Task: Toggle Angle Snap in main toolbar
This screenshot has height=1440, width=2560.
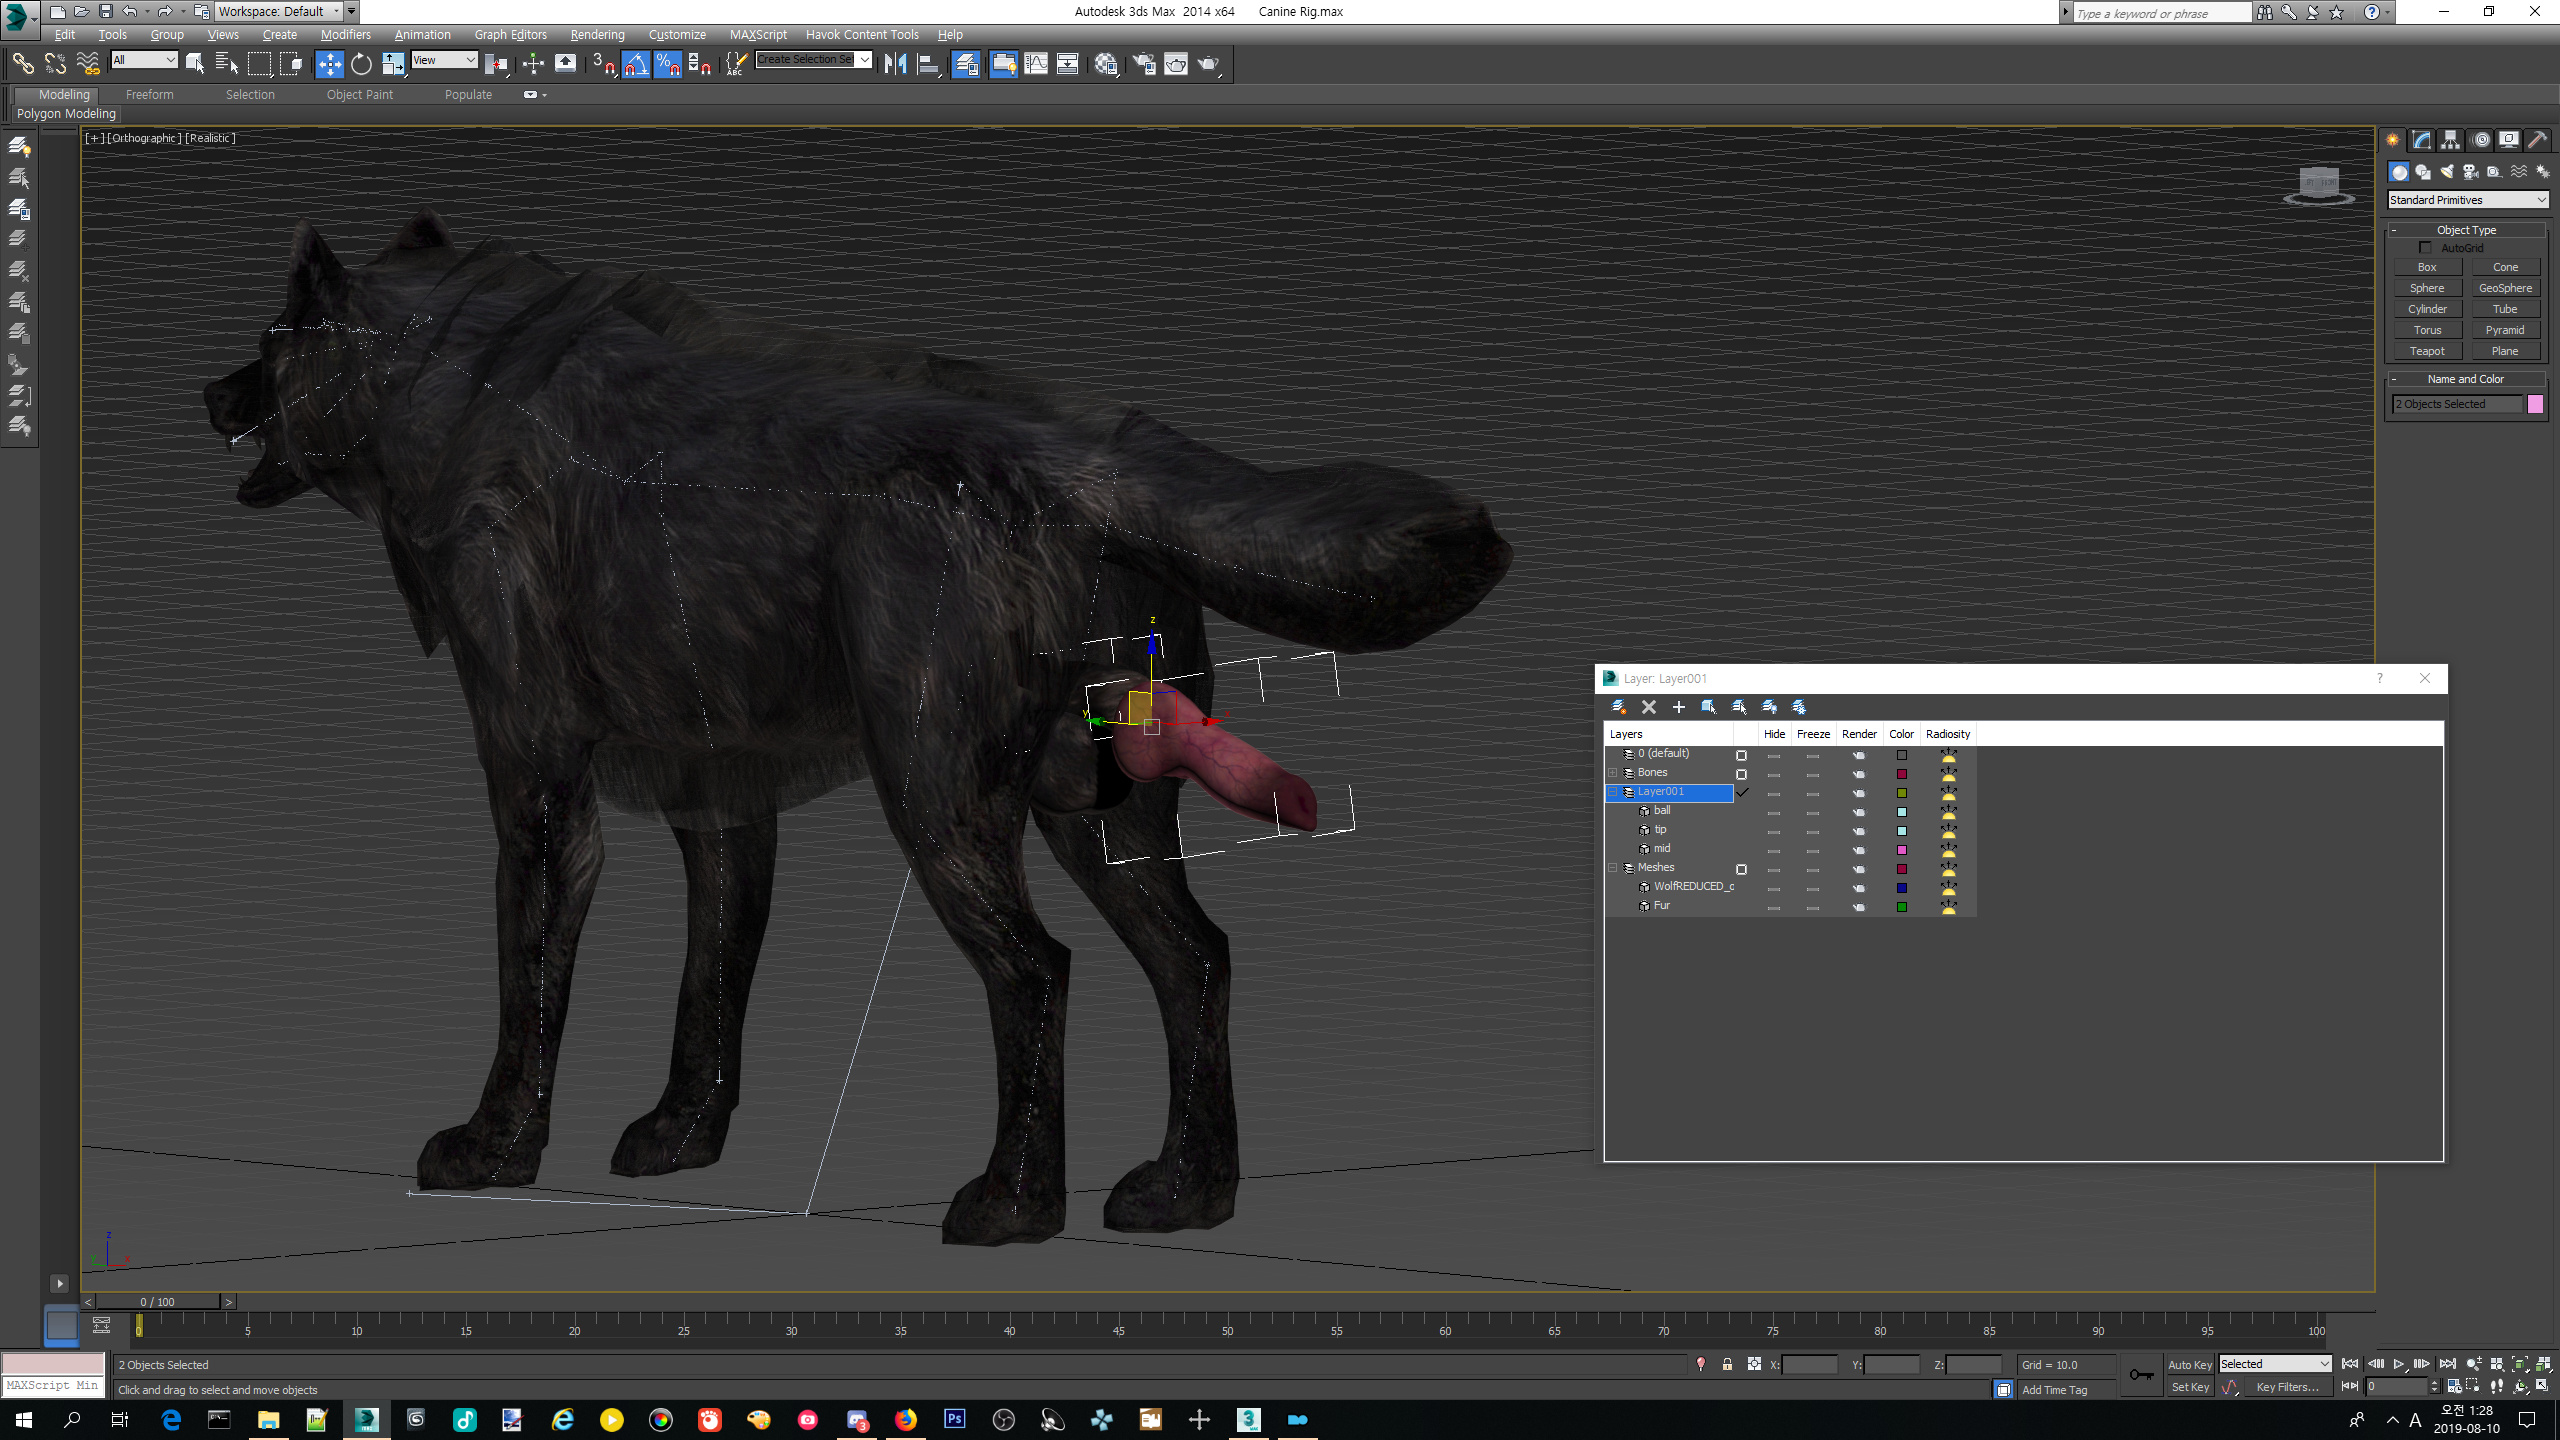Action: (x=636, y=64)
